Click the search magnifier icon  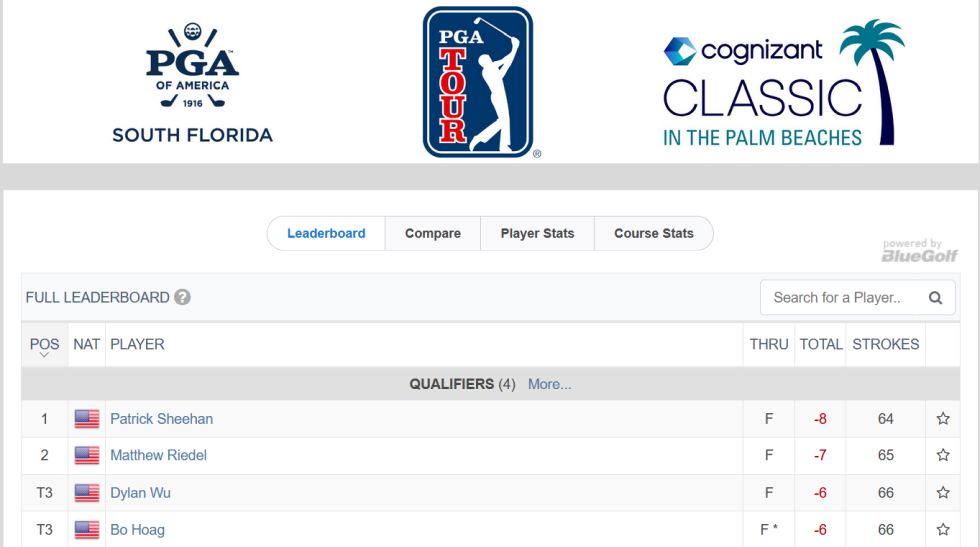(935, 298)
